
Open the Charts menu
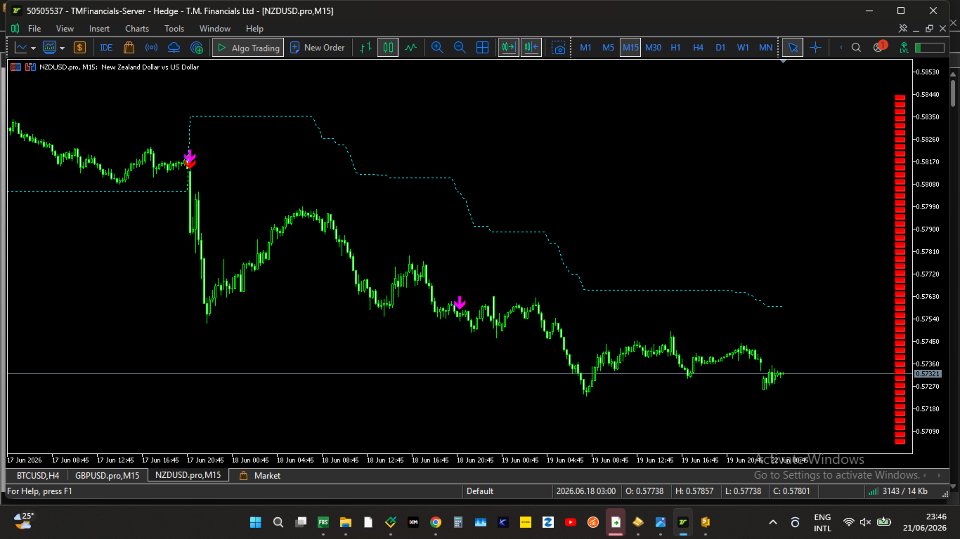pyautogui.click(x=137, y=28)
